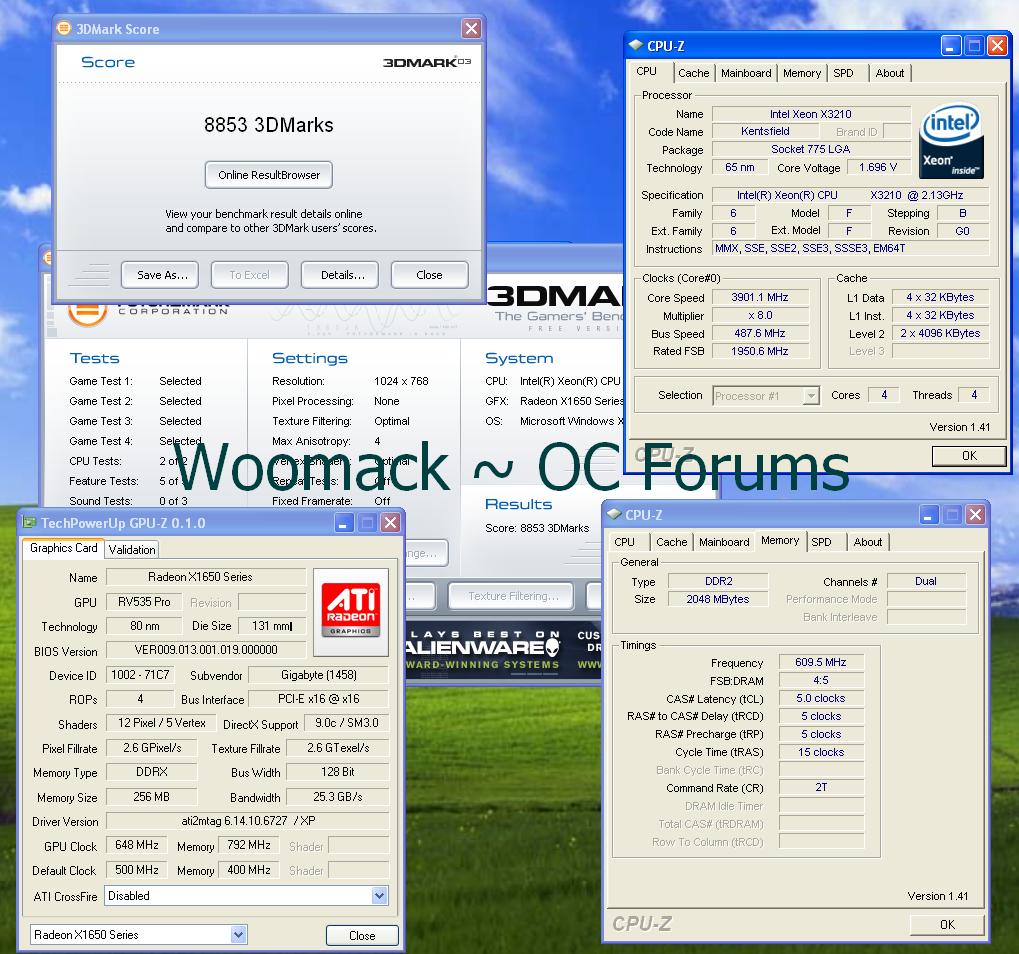Click the Kentsfield code name value
Image resolution: width=1019 pixels, height=954 pixels.
[765, 131]
